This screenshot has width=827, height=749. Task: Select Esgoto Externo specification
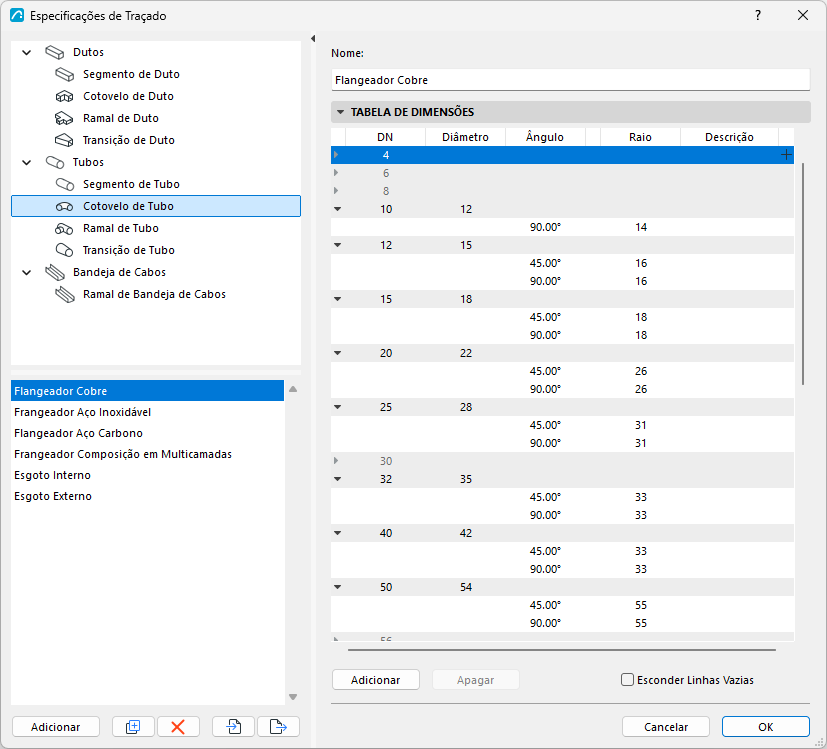tap(148, 496)
